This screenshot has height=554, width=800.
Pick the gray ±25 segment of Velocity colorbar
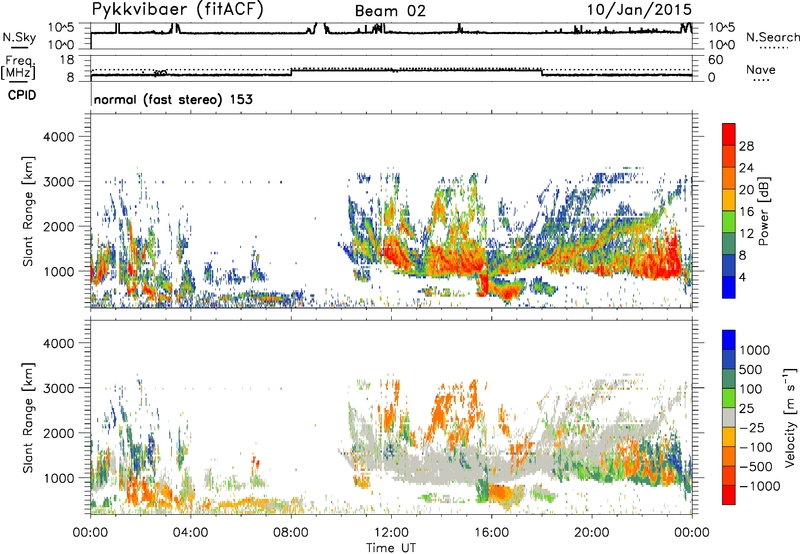point(729,418)
